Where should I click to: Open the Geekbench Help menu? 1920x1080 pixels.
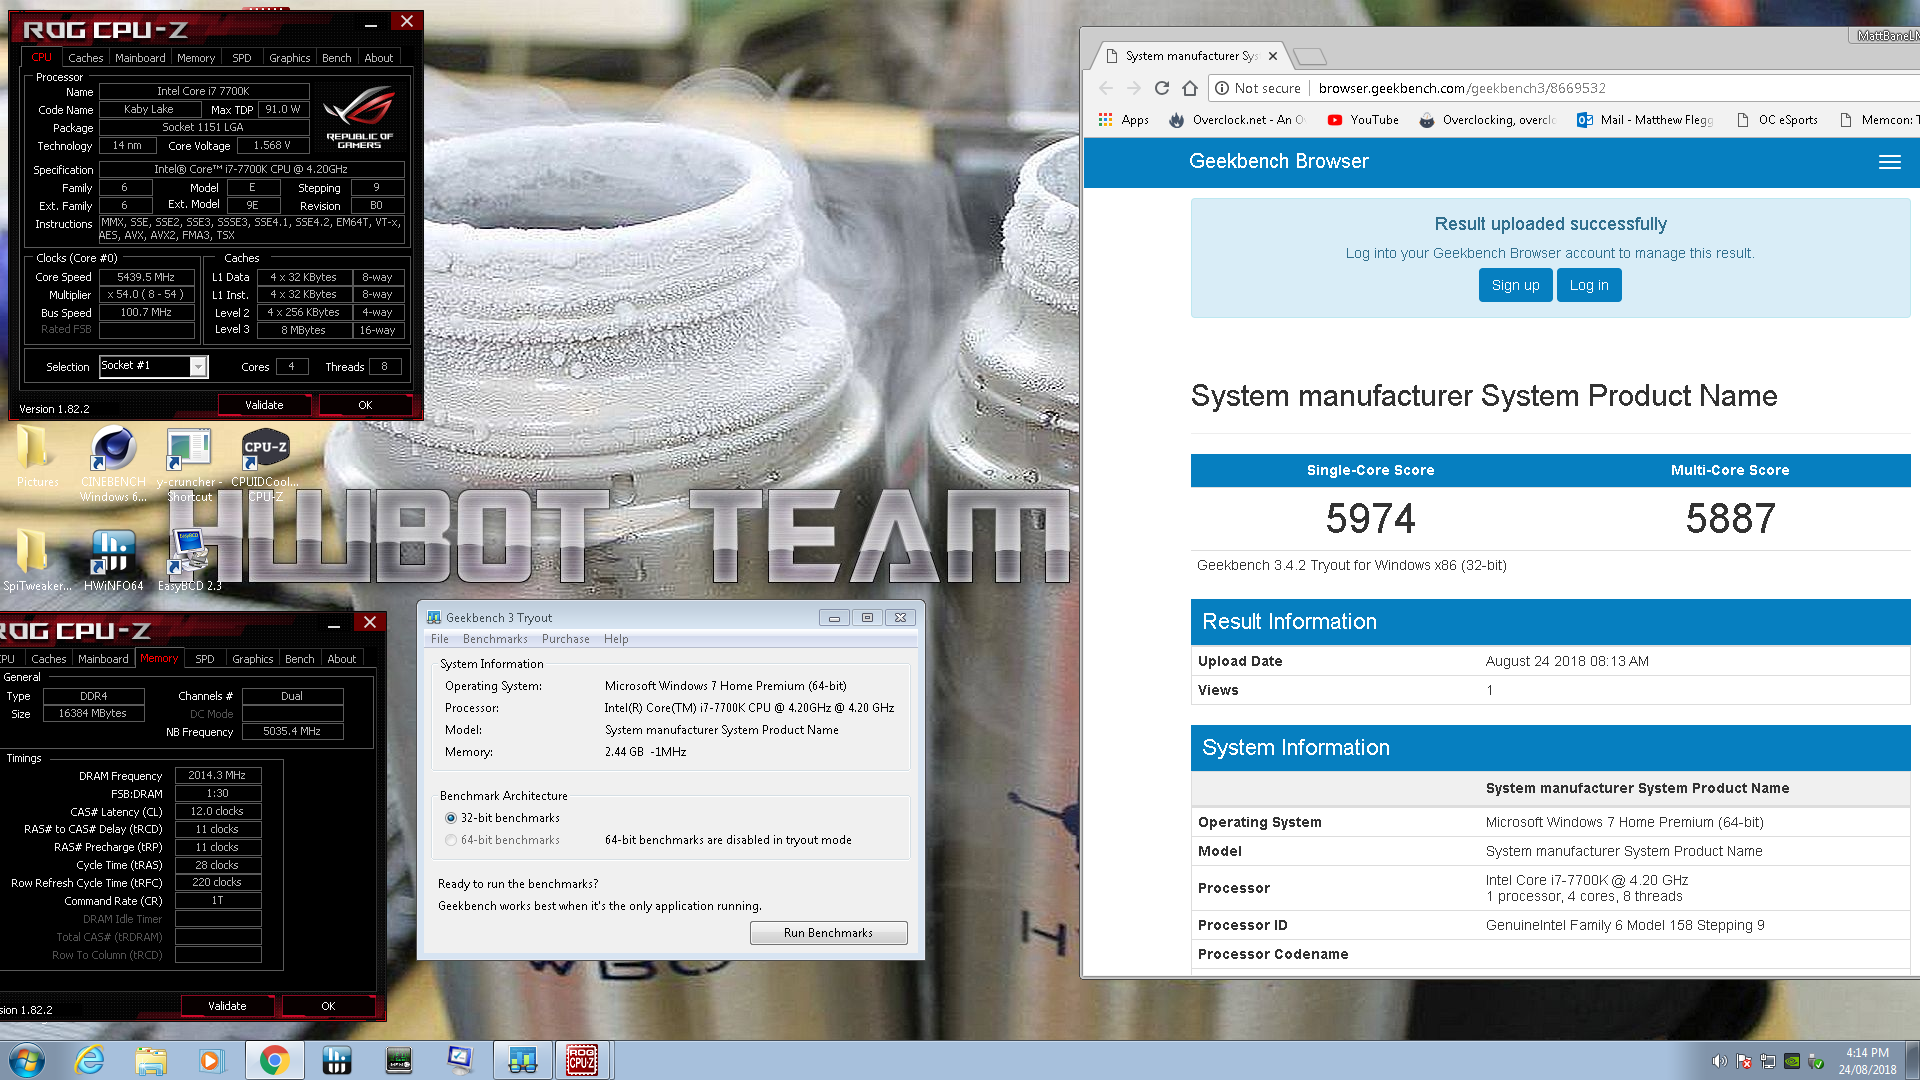[x=616, y=639]
